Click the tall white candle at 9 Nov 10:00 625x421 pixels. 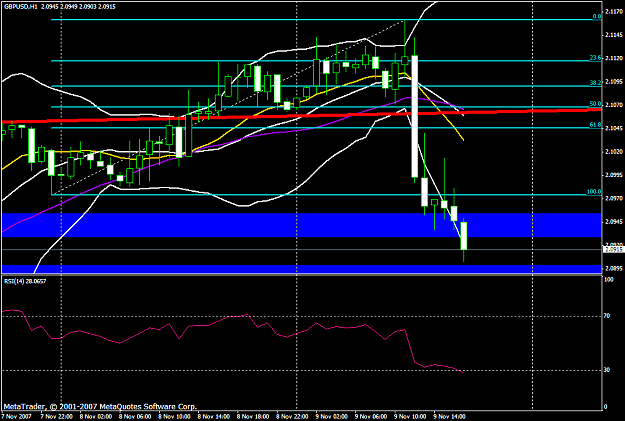(415, 116)
